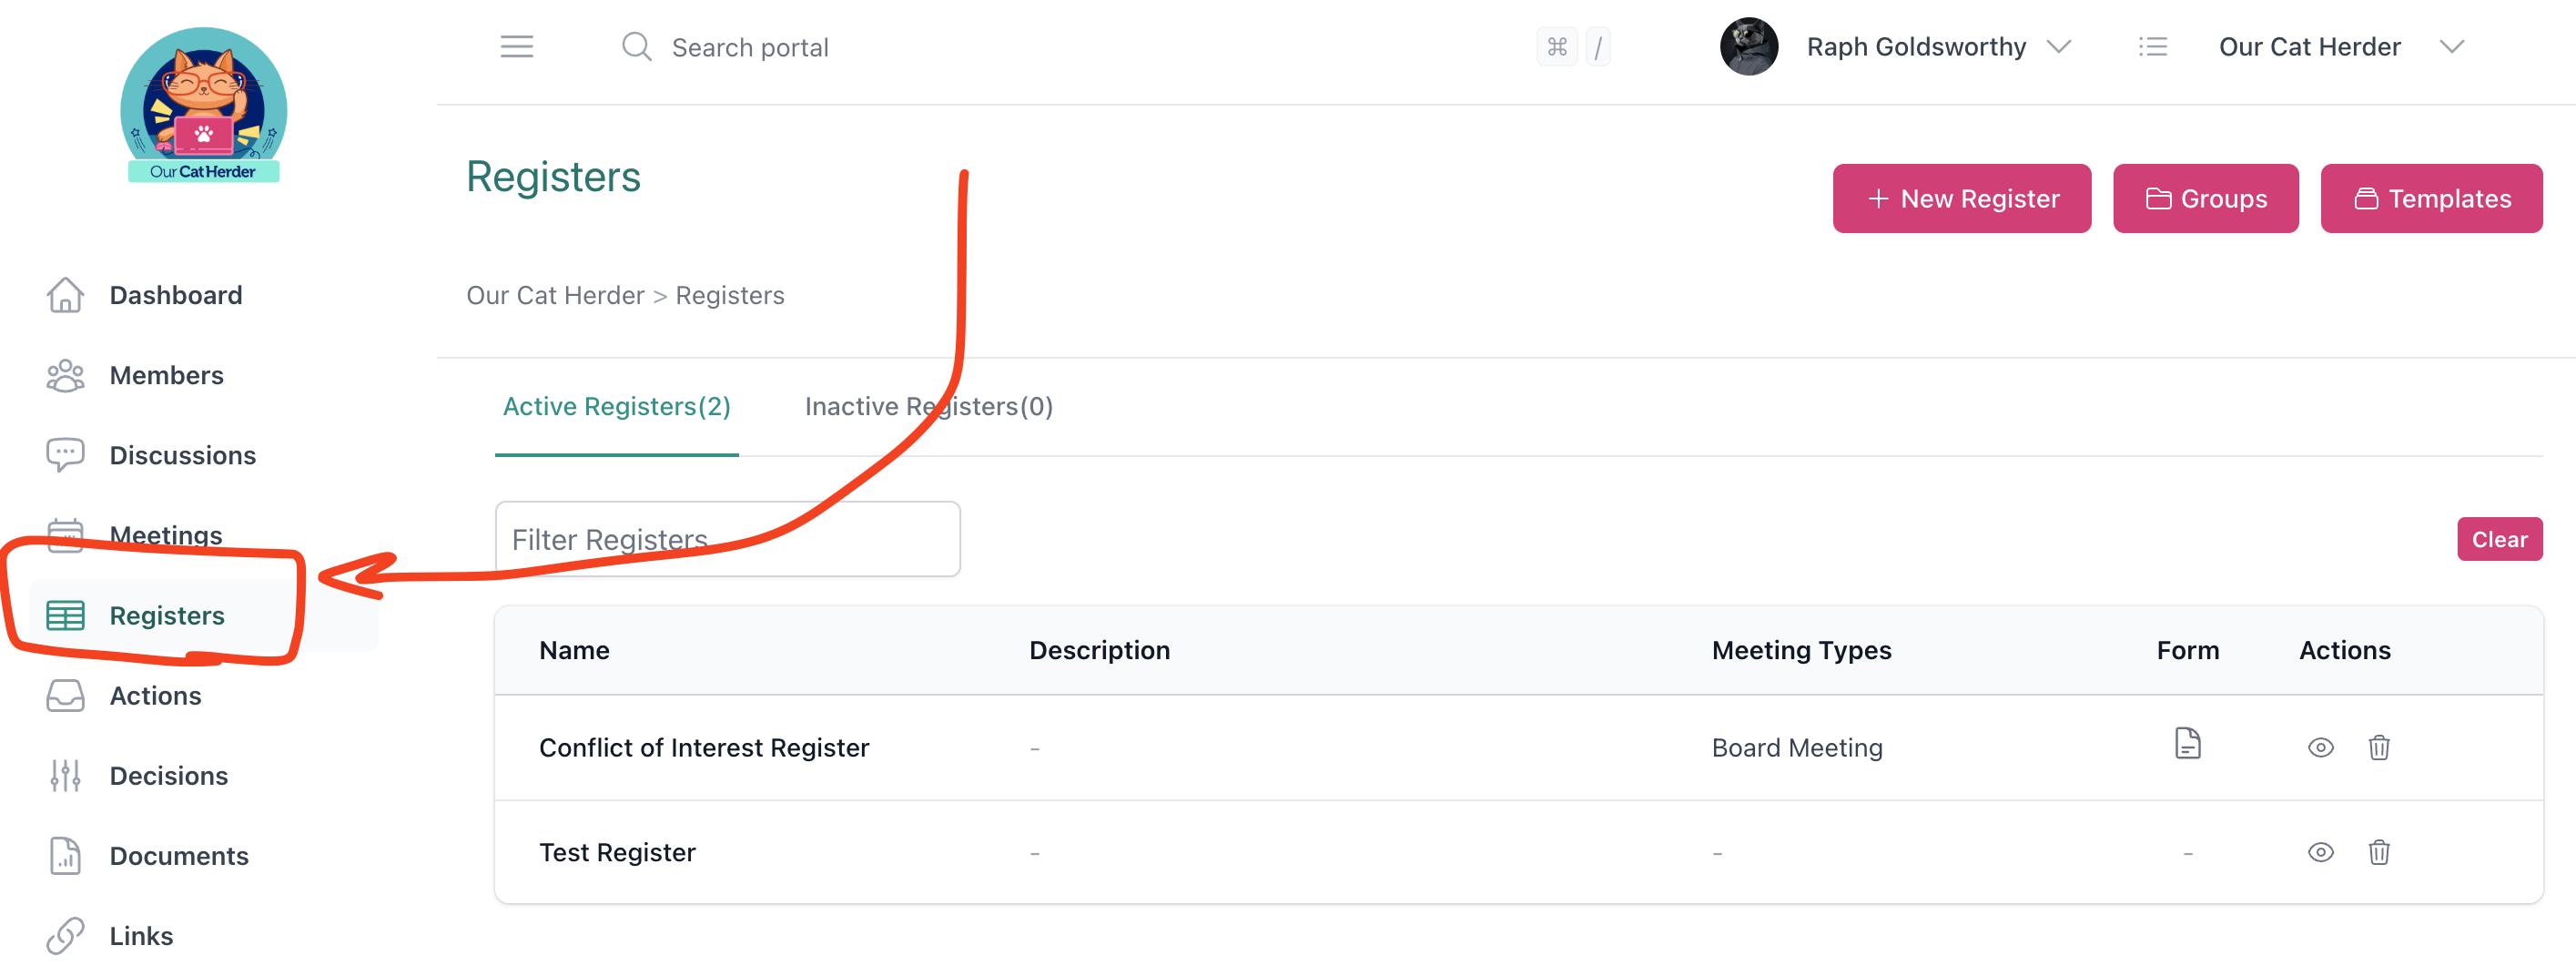Select the Active Registers tab
This screenshot has width=2576, height=976.
tap(616, 406)
